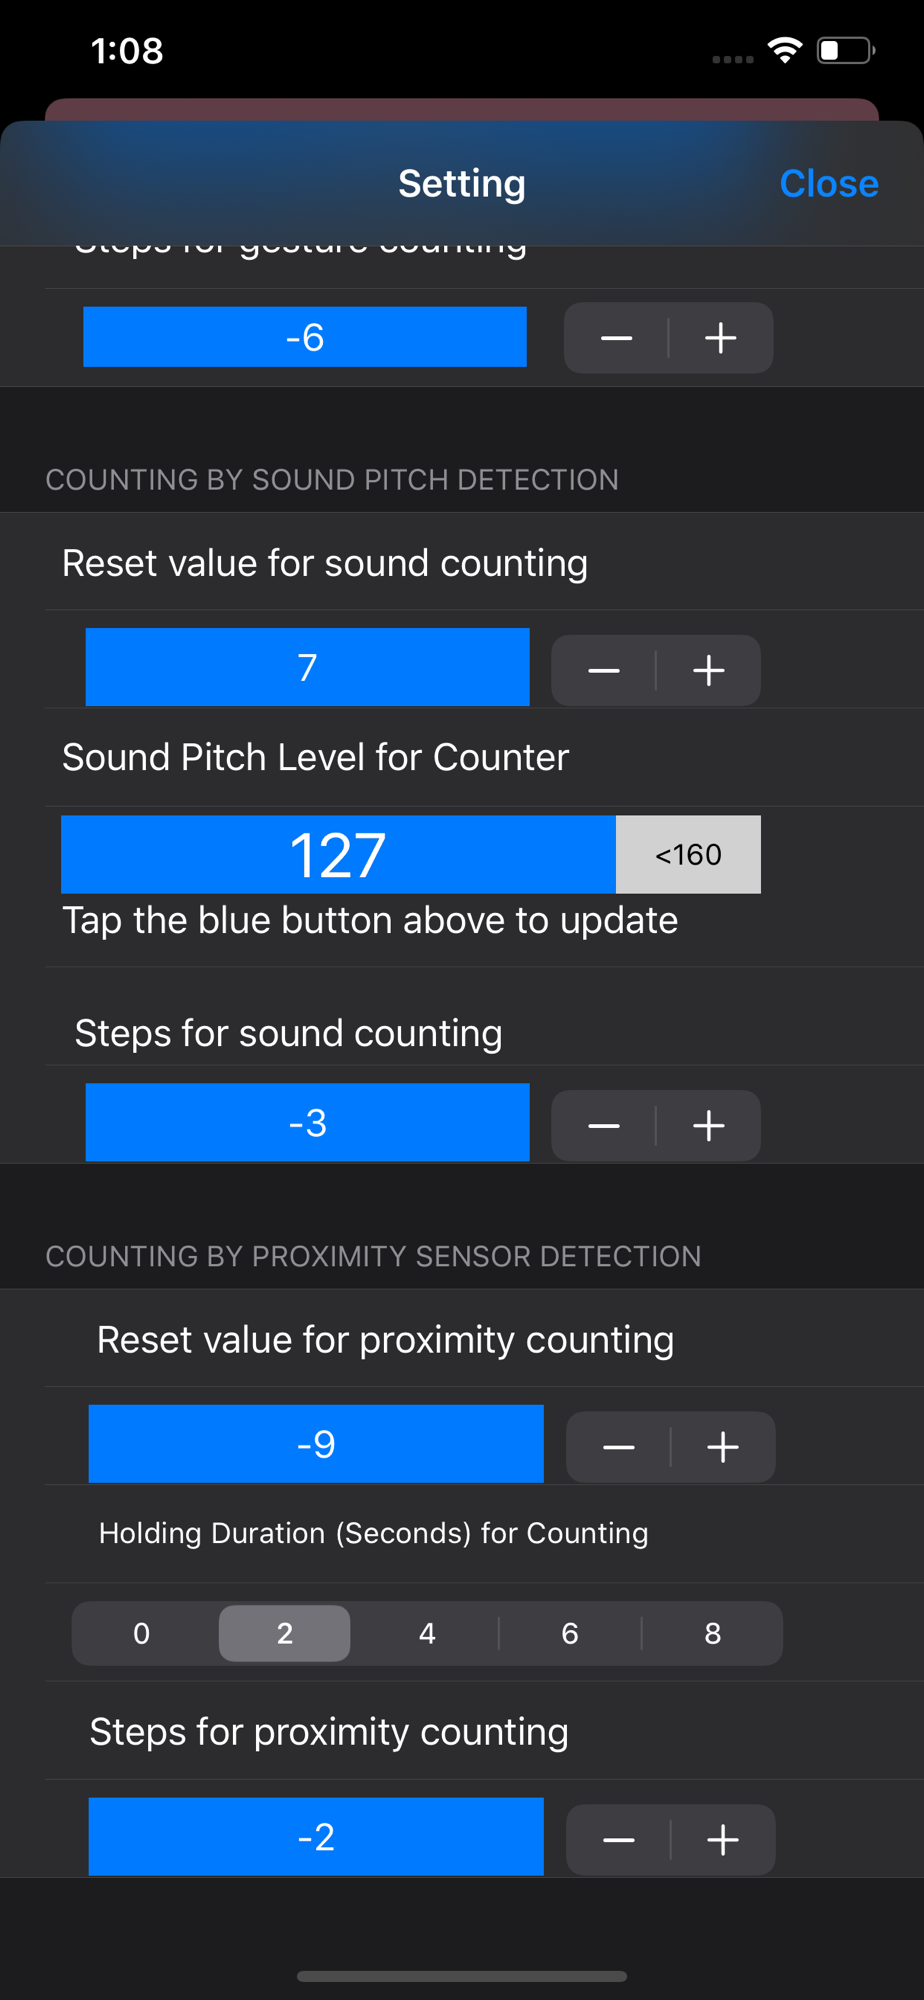Select the 2 seconds duration segment
Image resolution: width=924 pixels, height=2000 pixels.
pos(285,1633)
